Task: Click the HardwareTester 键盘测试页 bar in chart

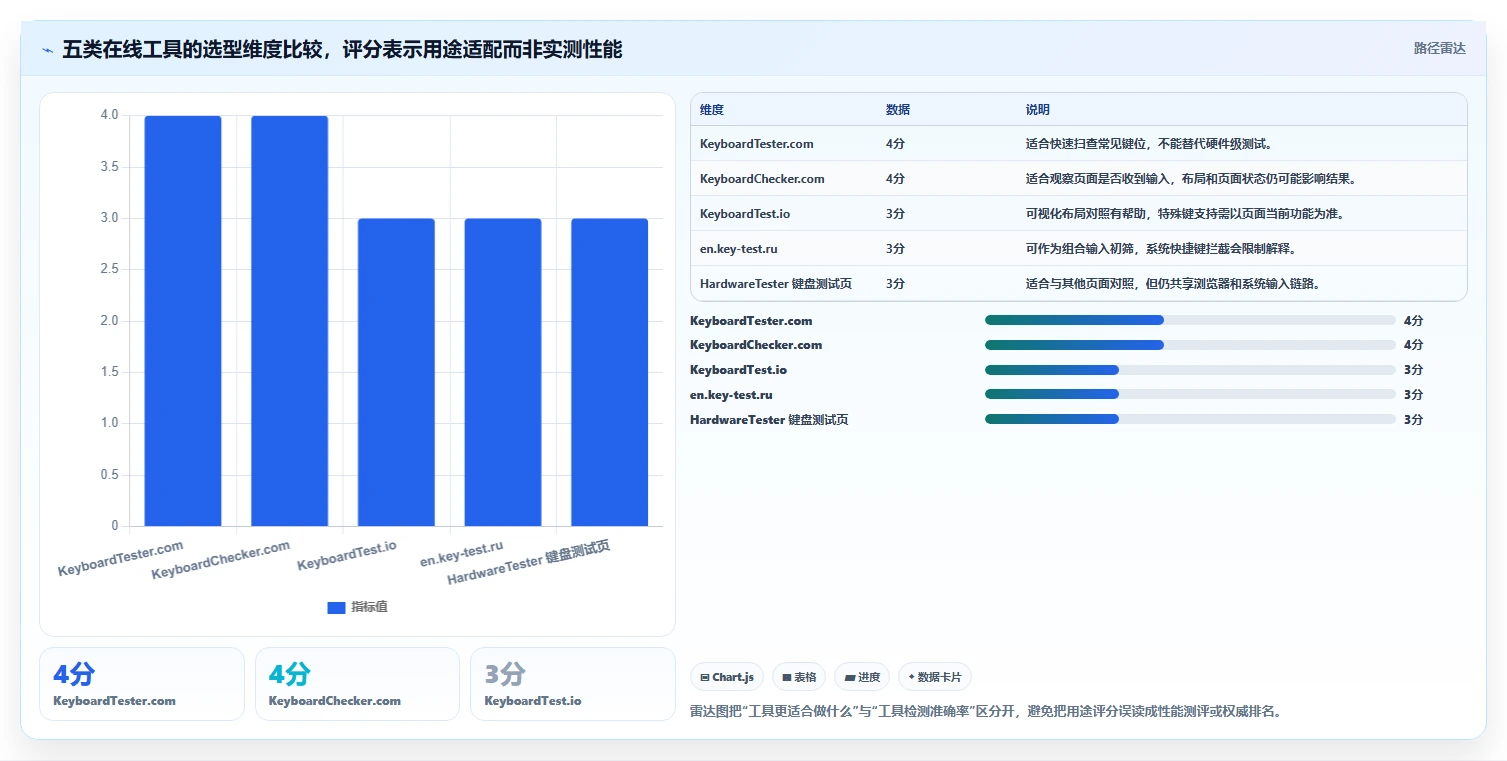Action: click(609, 372)
